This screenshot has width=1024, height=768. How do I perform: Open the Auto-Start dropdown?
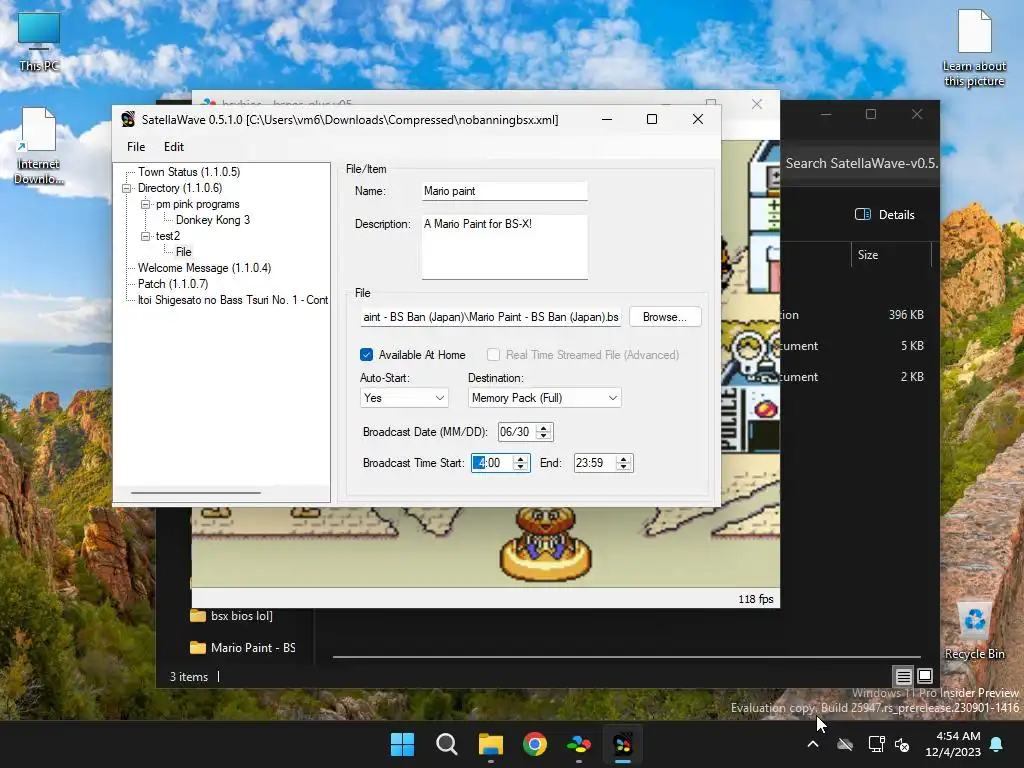coord(404,398)
